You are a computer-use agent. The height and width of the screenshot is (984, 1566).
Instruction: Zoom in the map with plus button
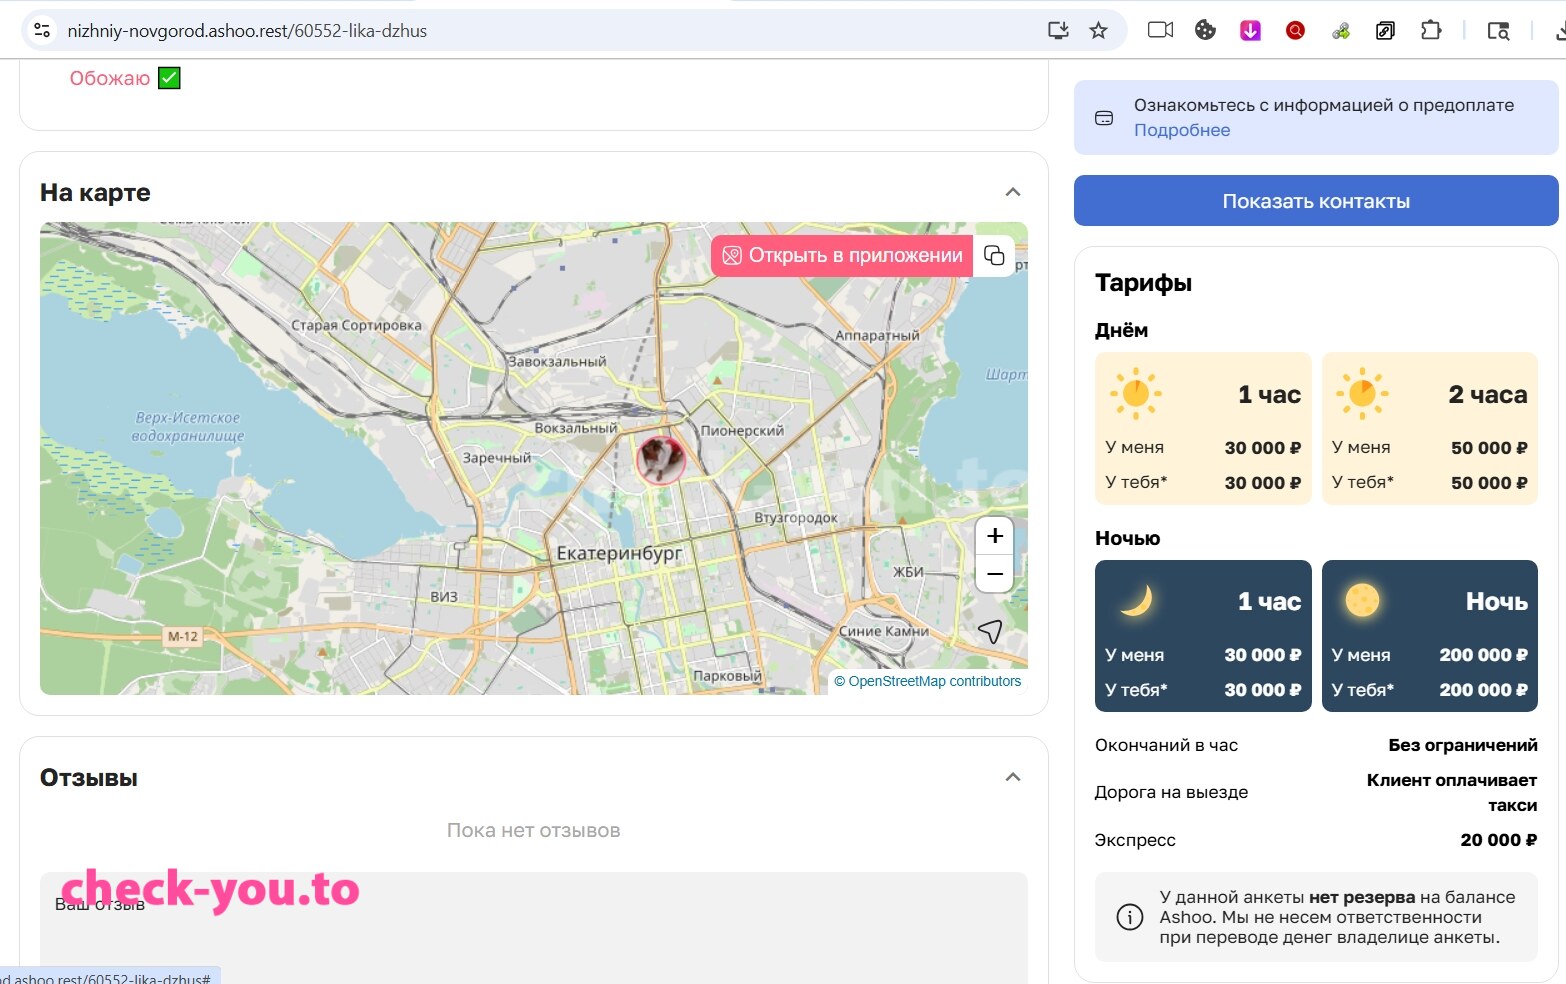995,536
